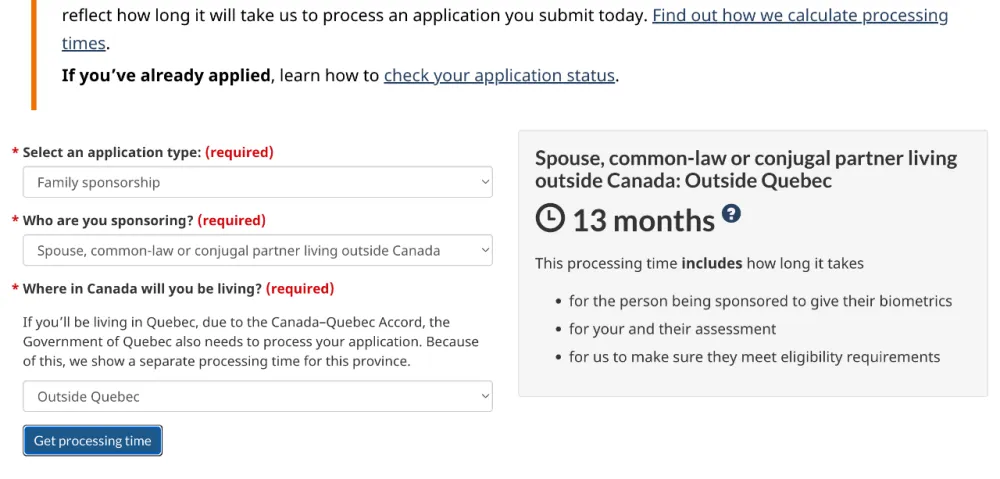Open the 'Family sponsorship' application type dropdown
This screenshot has height=479, width=1000.
pyautogui.click(x=258, y=182)
